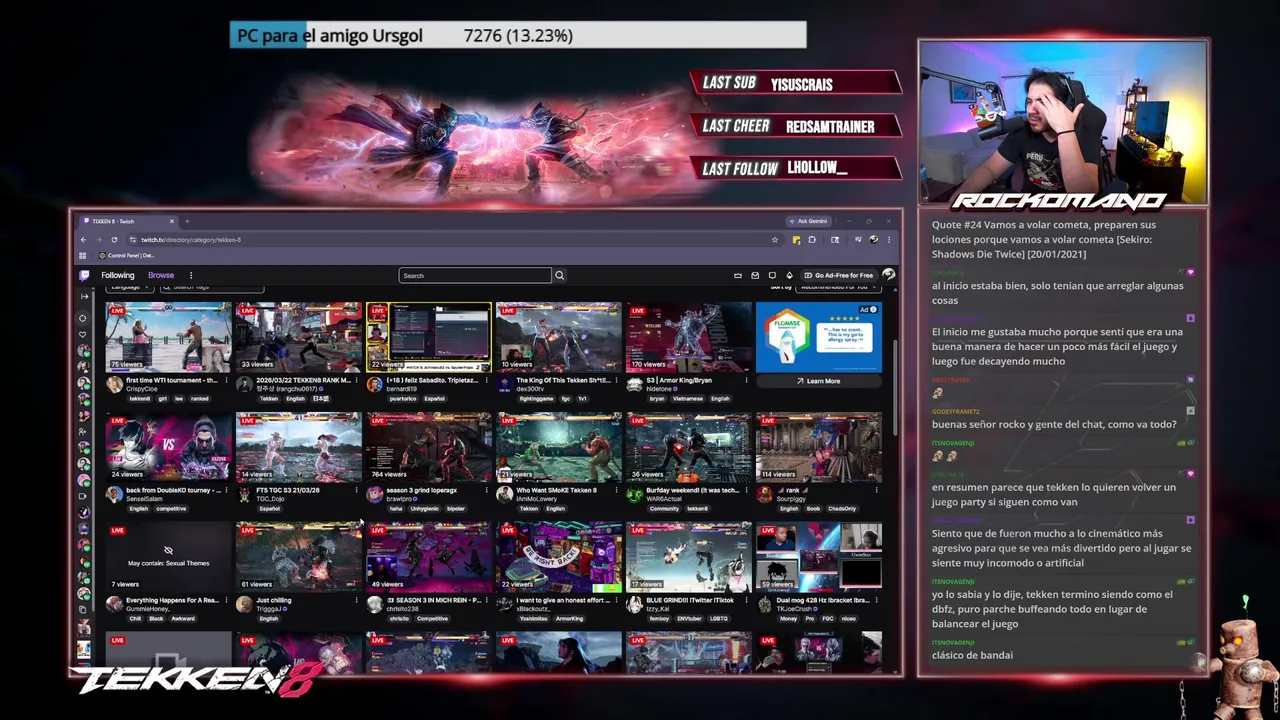Viewport: 1280px width, 720px height.
Task: Switch to the Following tab
Action: [117, 275]
